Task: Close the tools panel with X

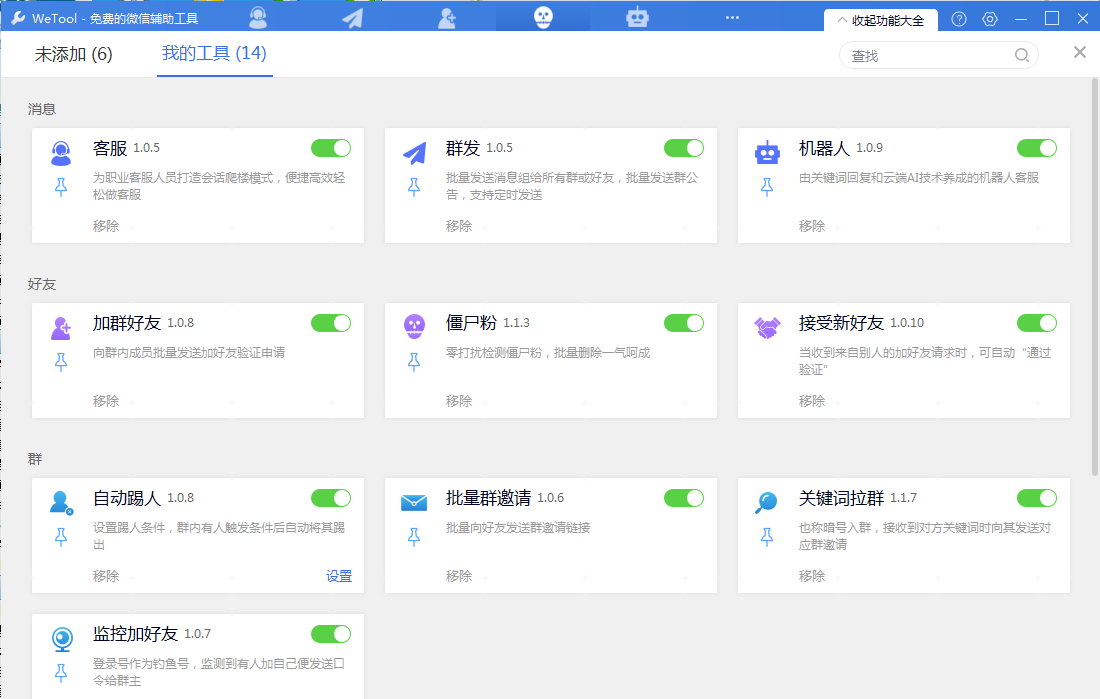Action: [x=1080, y=53]
